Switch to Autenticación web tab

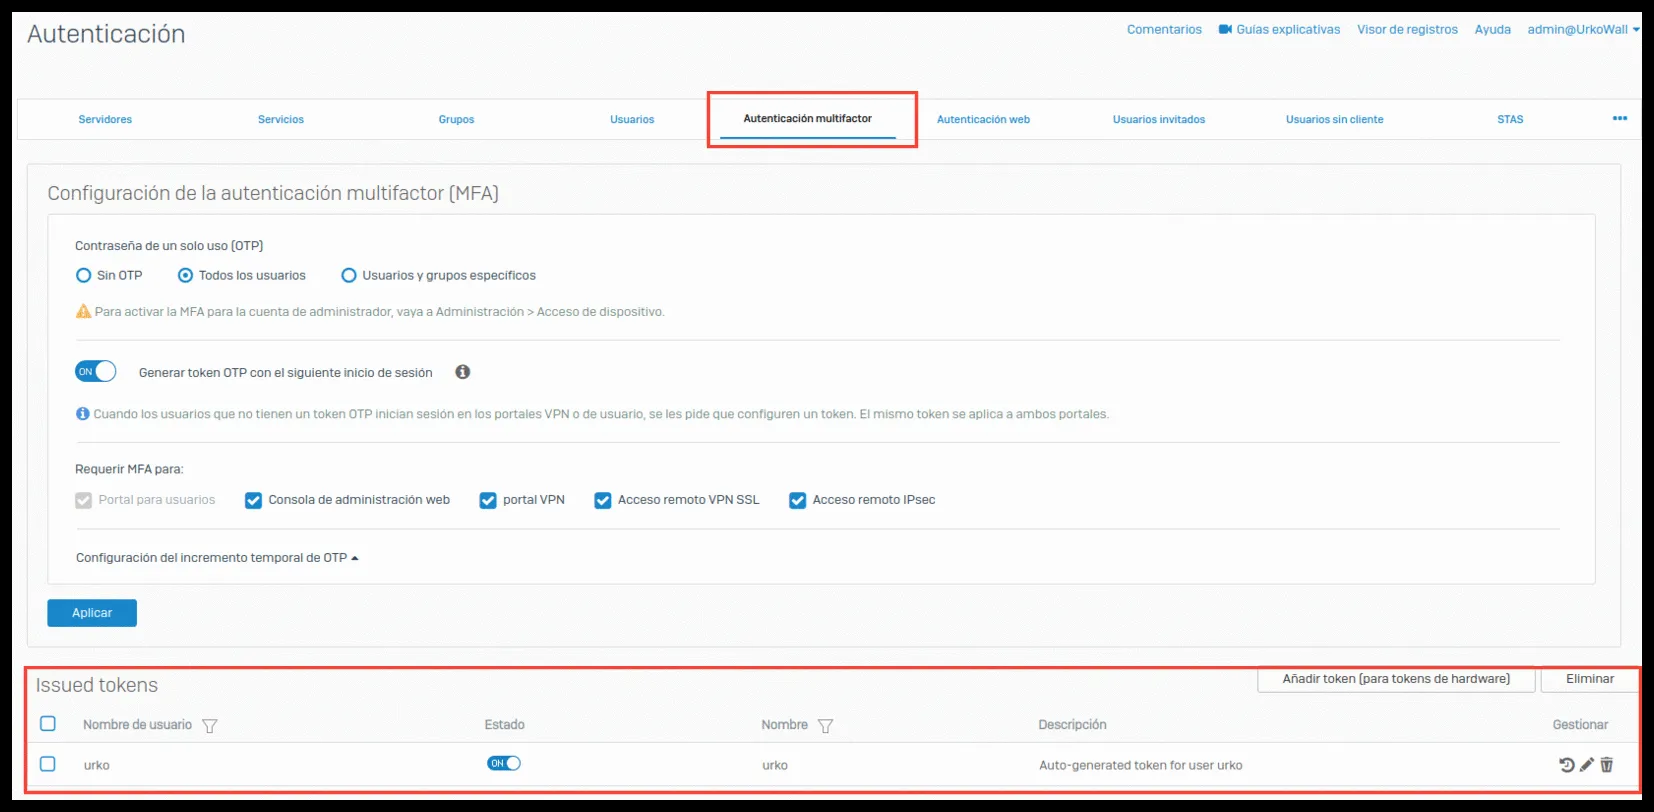pyautogui.click(x=983, y=119)
